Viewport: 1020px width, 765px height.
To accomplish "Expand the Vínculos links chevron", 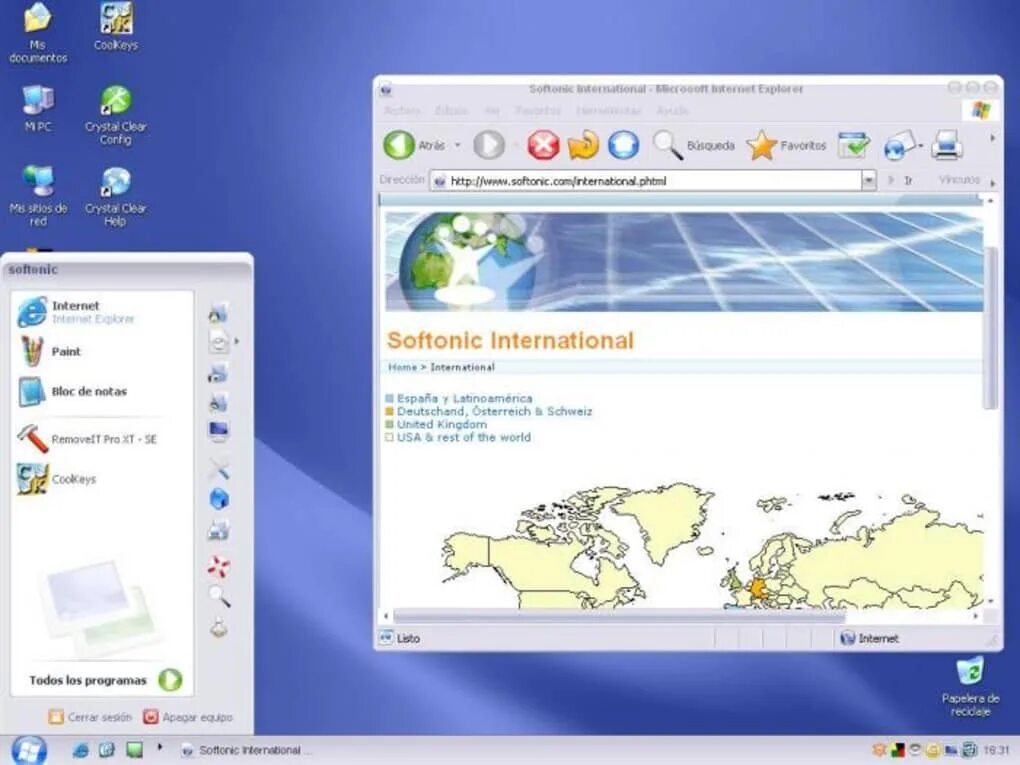I will (x=993, y=183).
